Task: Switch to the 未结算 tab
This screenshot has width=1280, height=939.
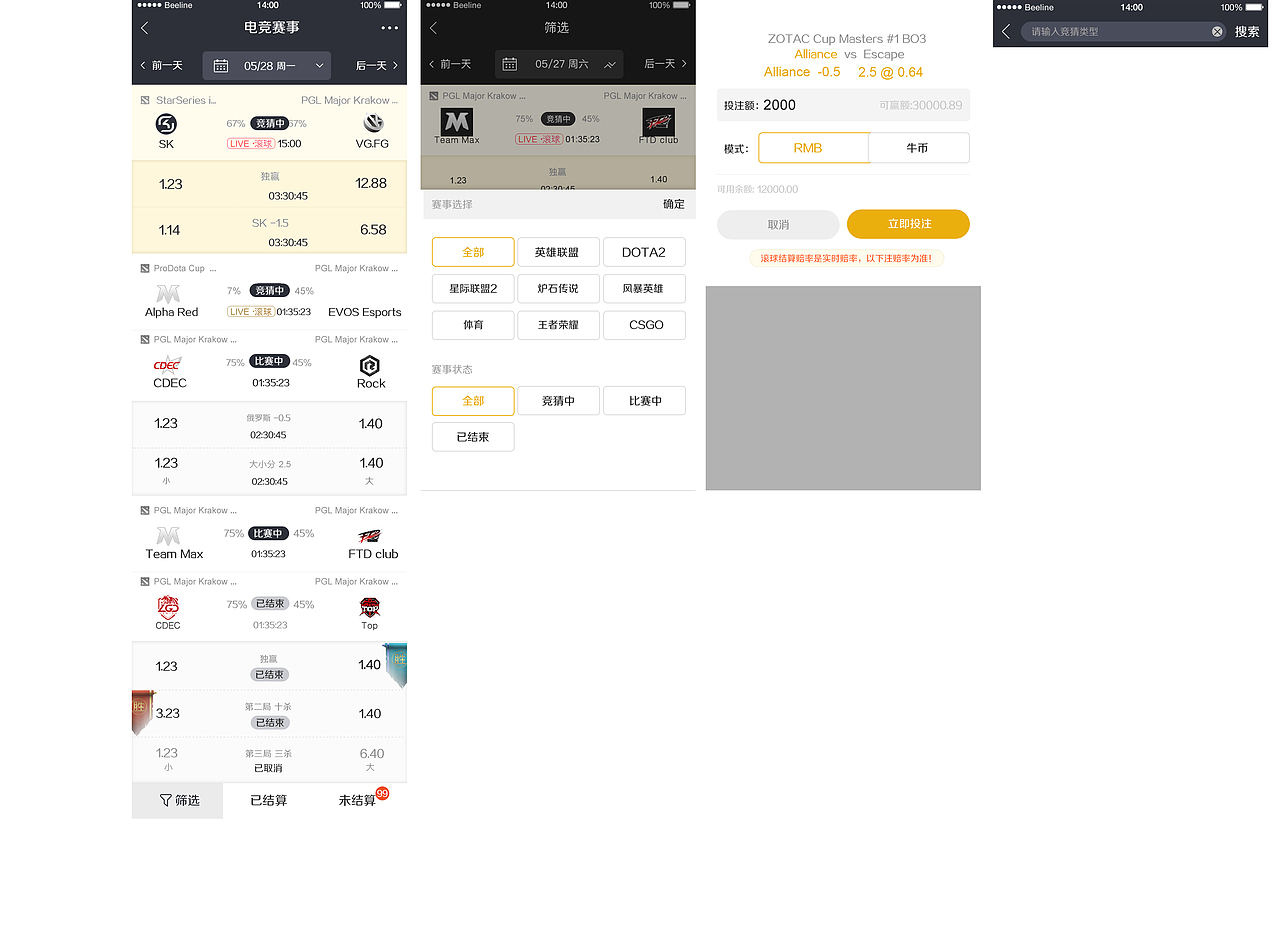Action: 358,800
